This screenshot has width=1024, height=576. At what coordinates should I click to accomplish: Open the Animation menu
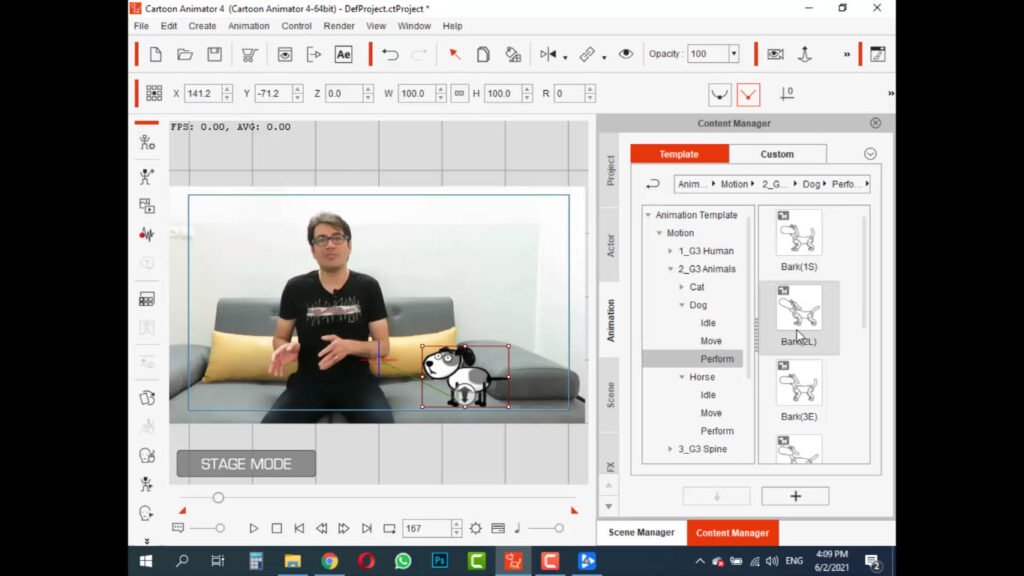249,26
